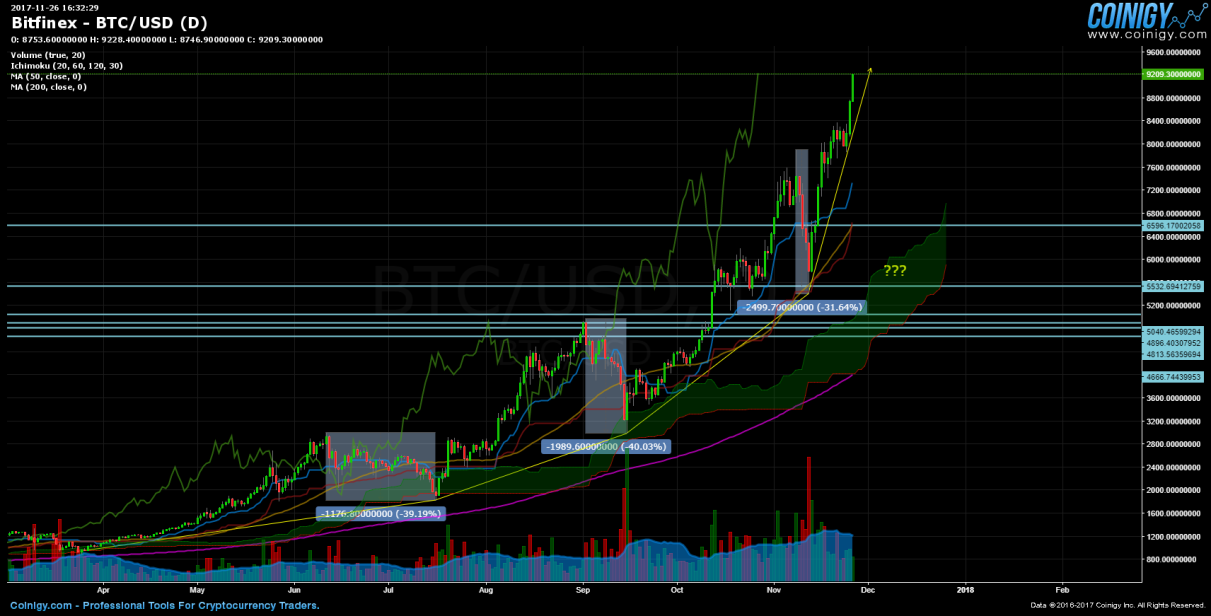Click the OHLC values line beneath the title
Image resolution: width=1211 pixels, height=616 pixels.
(167, 40)
